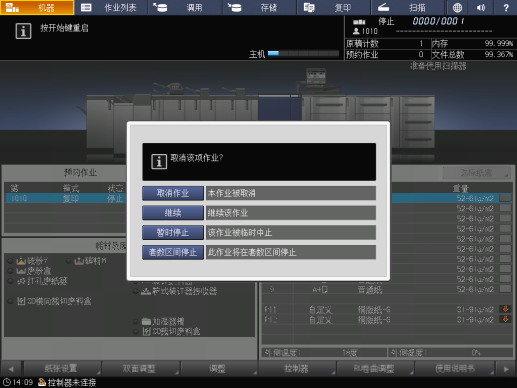Open the 双面调整 both-sides adjustment menu
517x388 pixels.
140,369
